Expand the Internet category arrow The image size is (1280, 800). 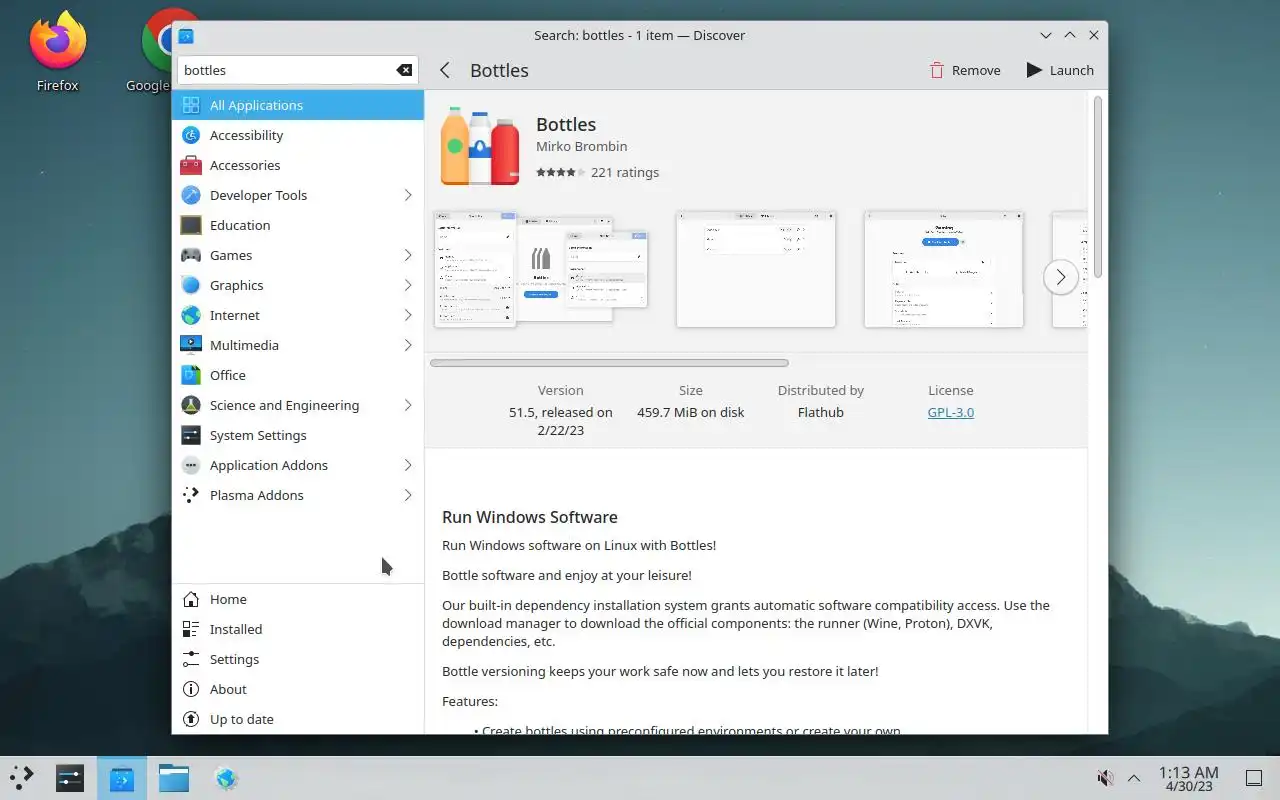click(x=408, y=315)
